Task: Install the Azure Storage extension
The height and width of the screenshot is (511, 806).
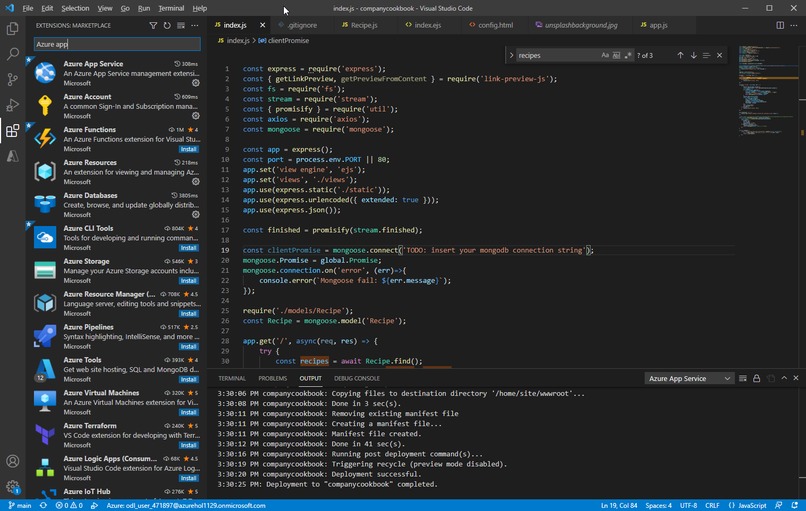Action: click(x=189, y=281)
